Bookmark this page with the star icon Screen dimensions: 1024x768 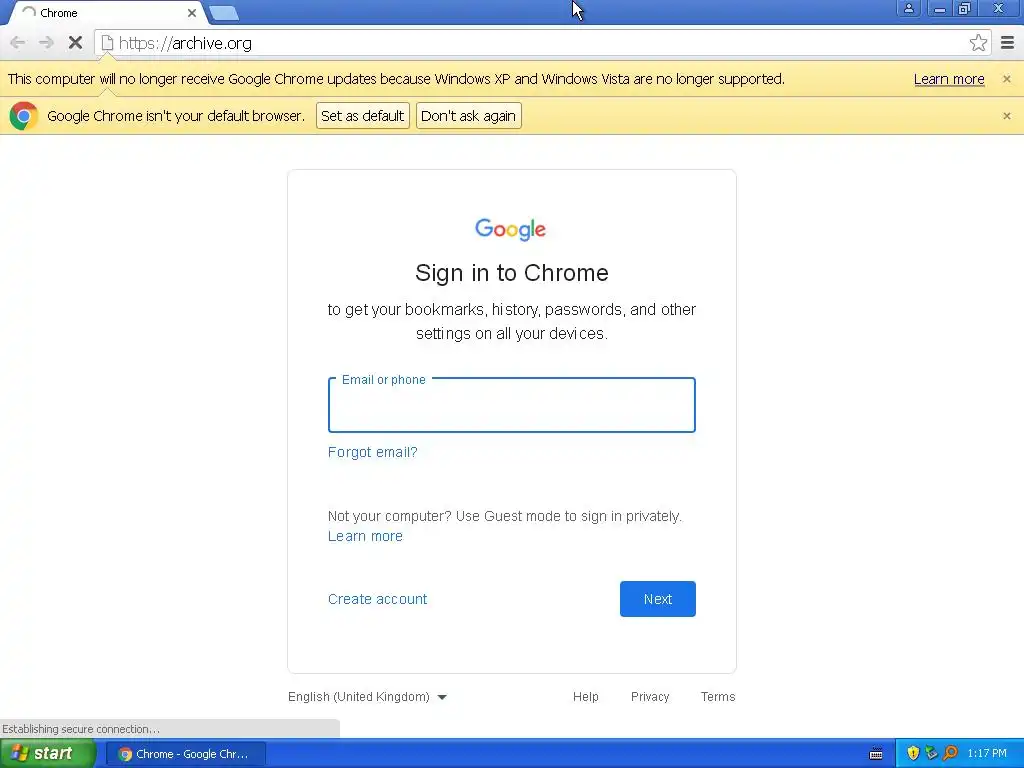[978, 43]
